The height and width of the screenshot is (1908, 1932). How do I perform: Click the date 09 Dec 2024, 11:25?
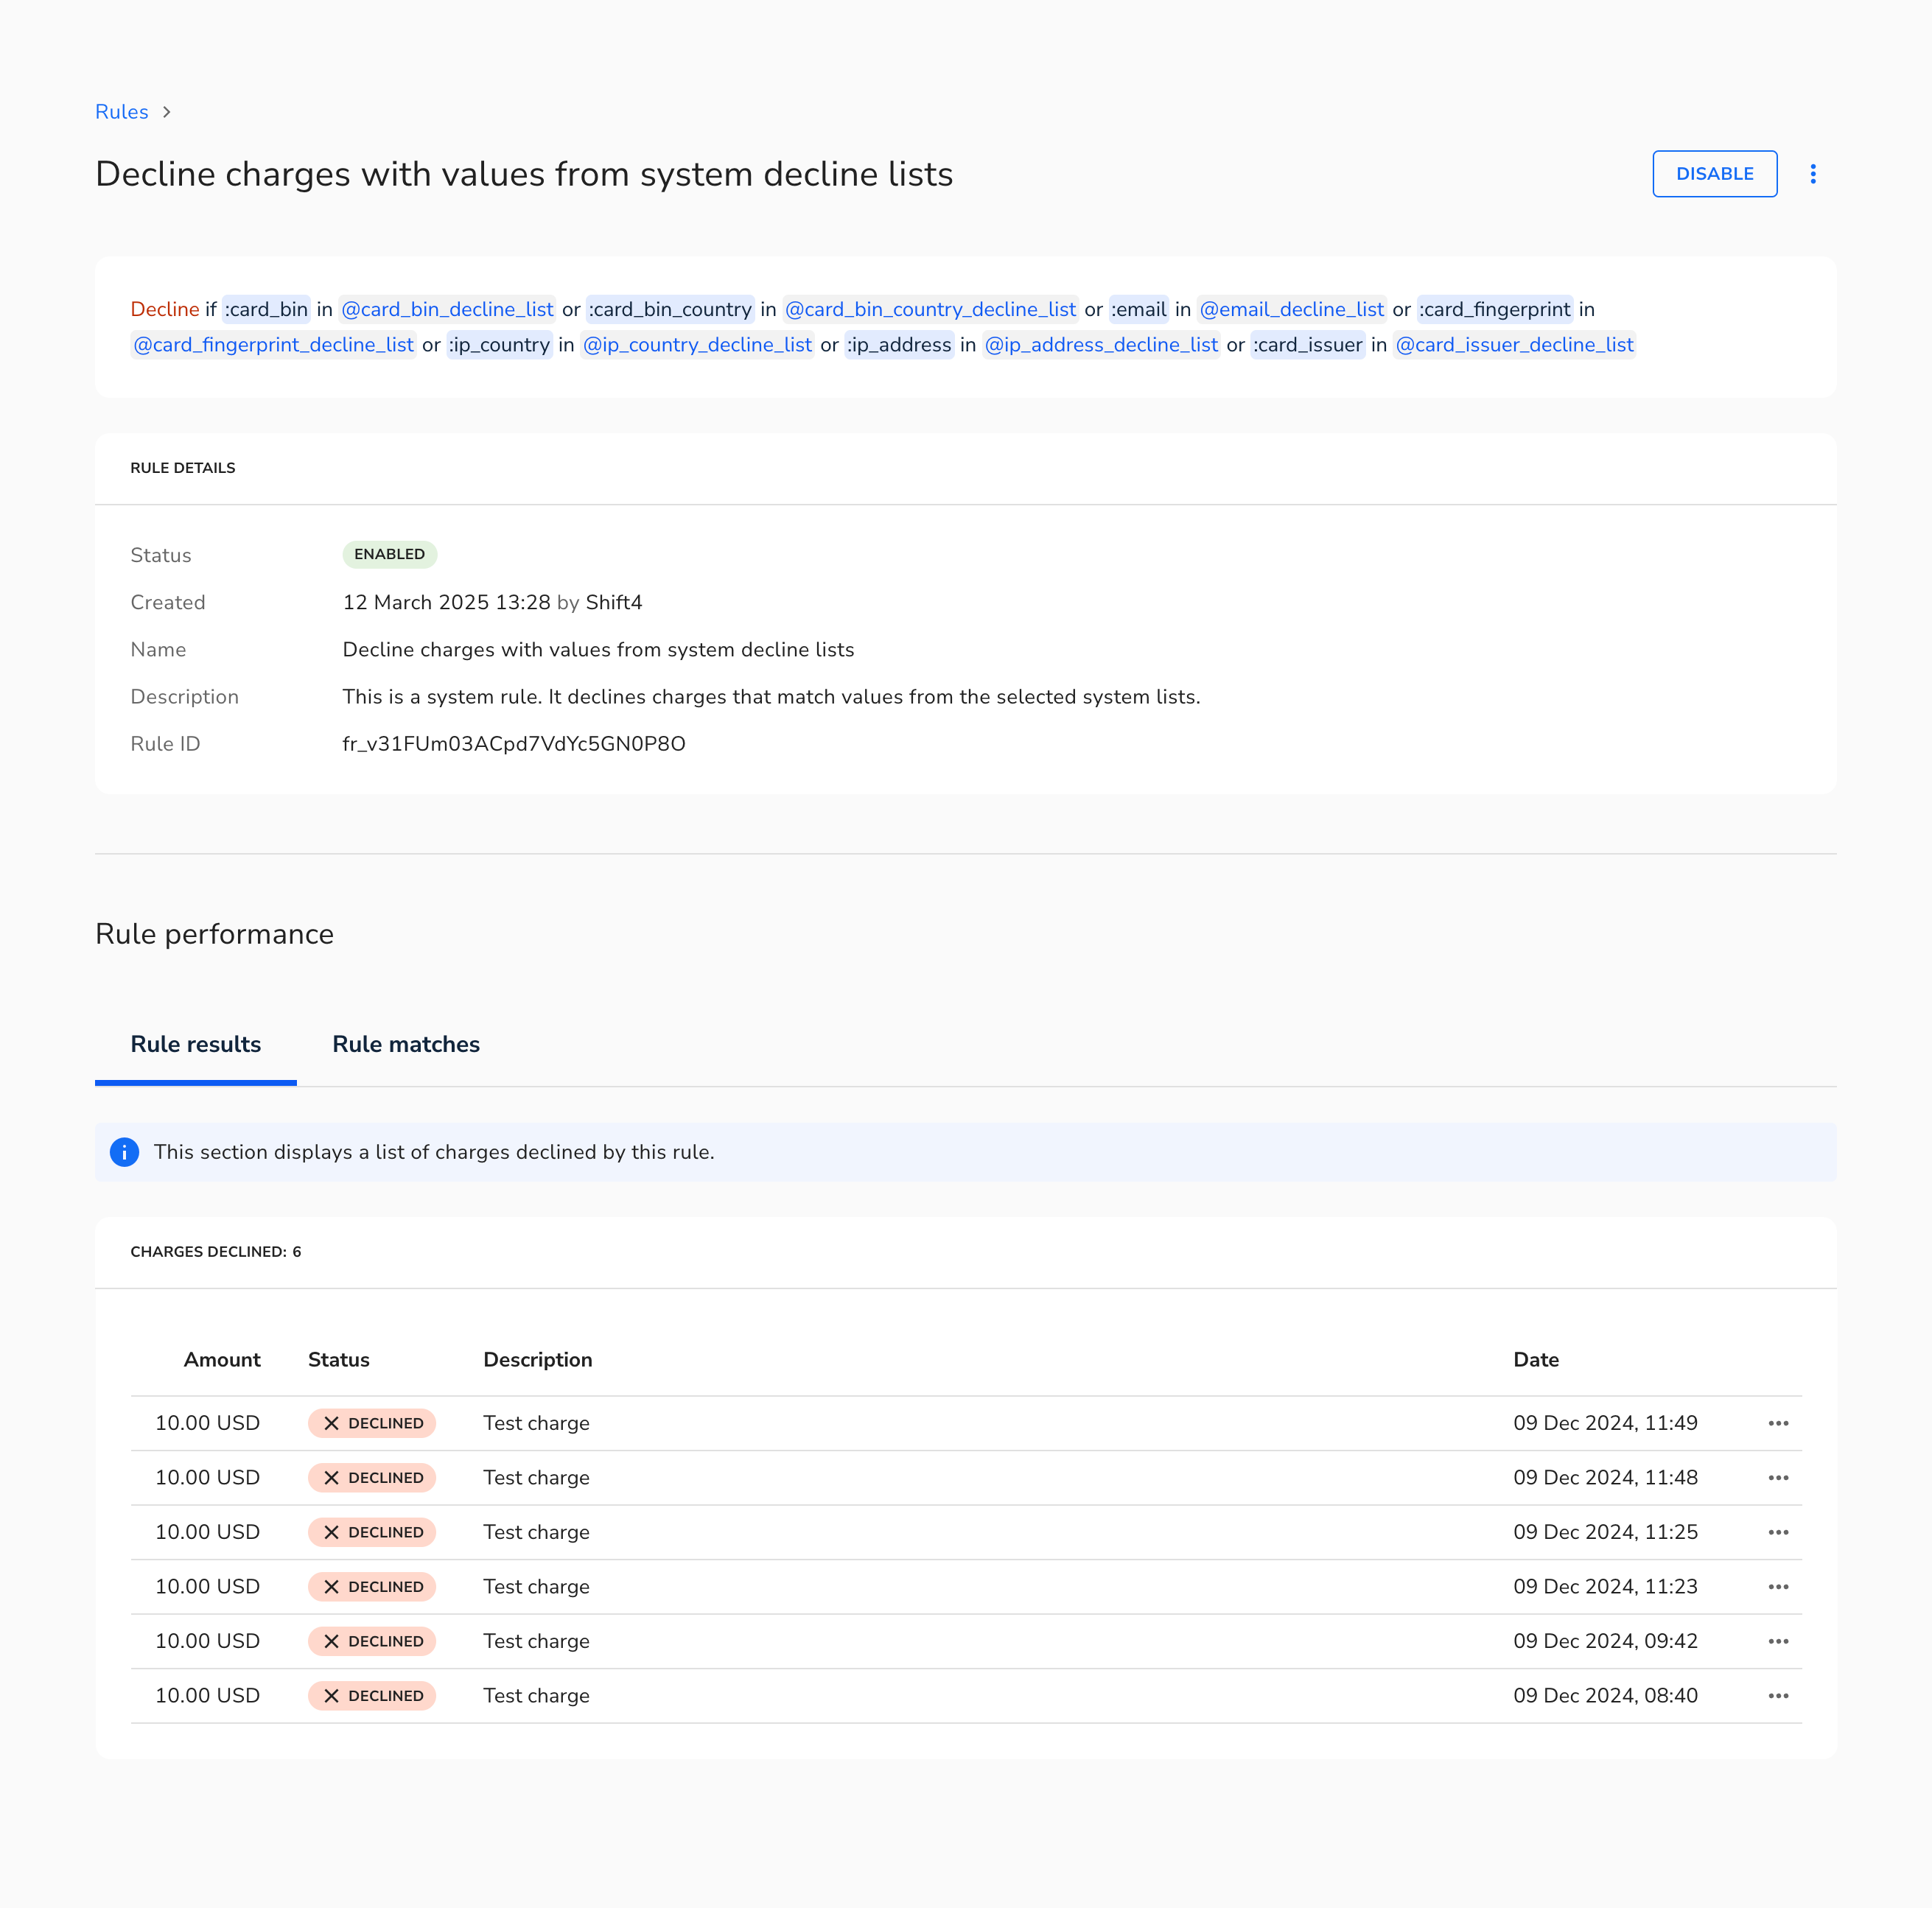[1605, 1532]
